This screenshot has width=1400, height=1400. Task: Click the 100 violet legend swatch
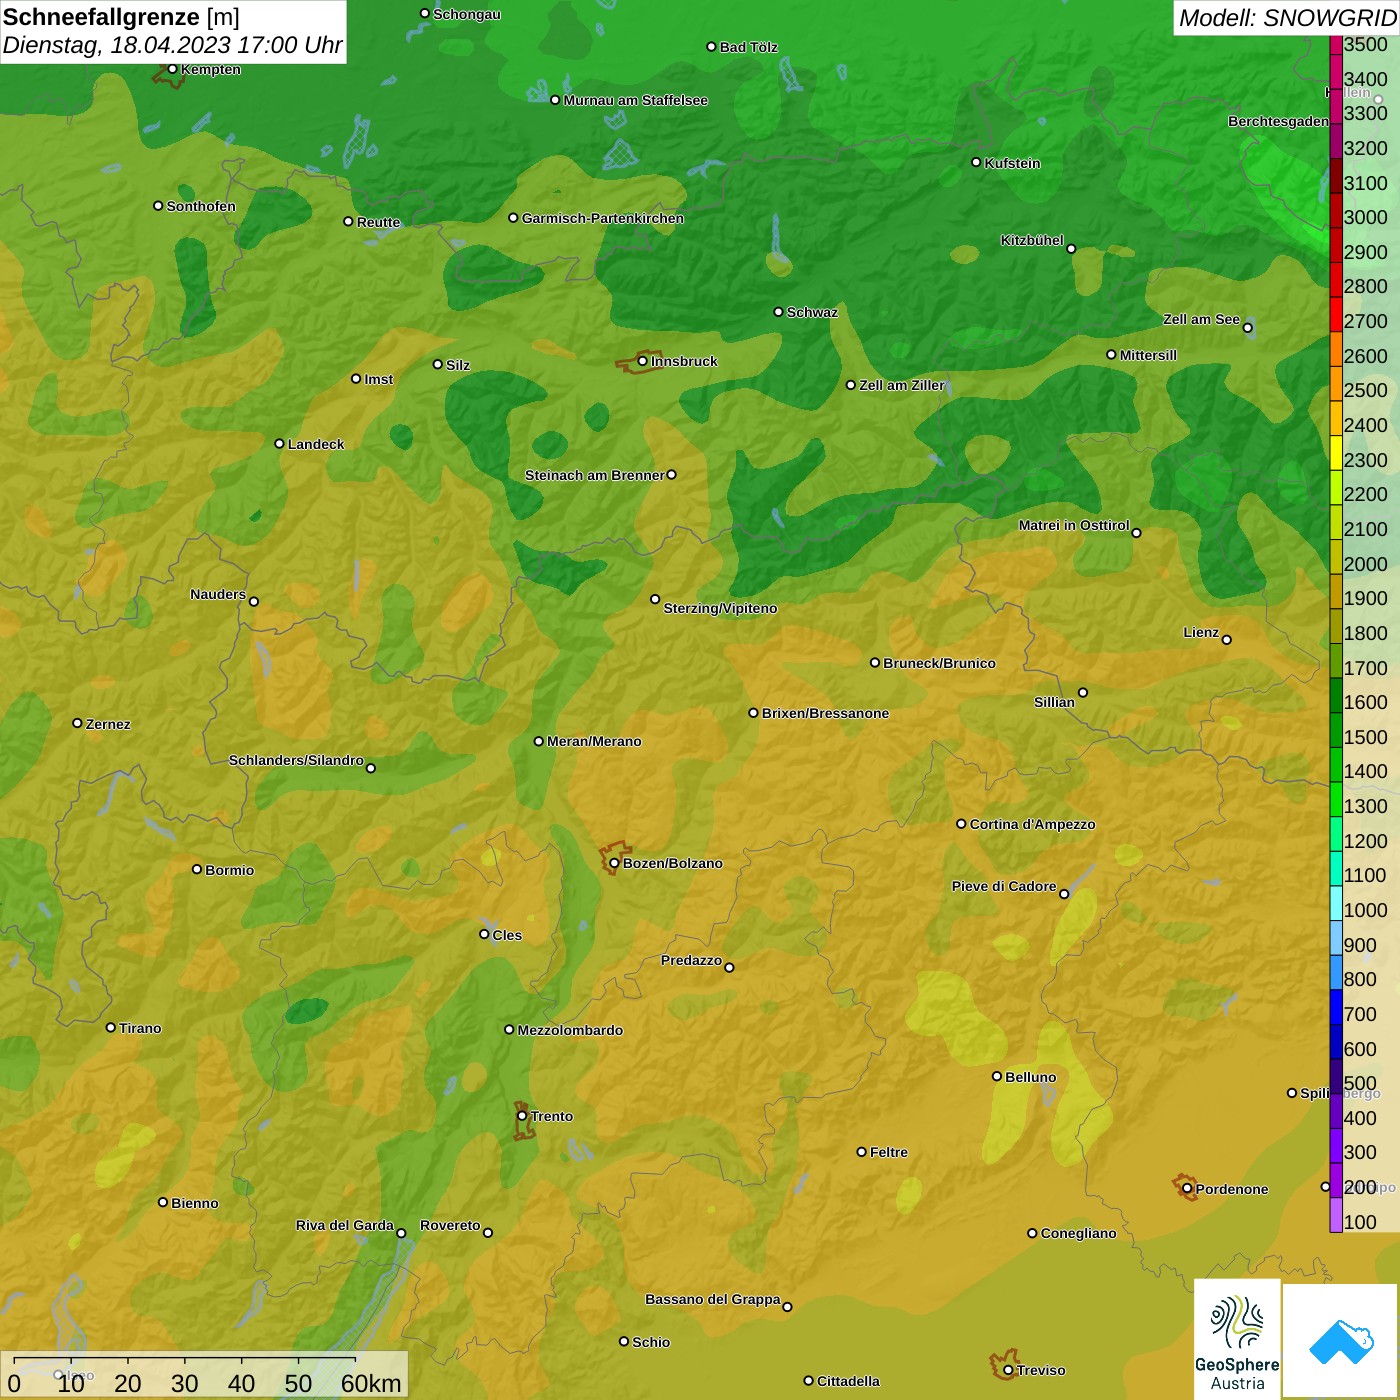click(1336, 1215)
